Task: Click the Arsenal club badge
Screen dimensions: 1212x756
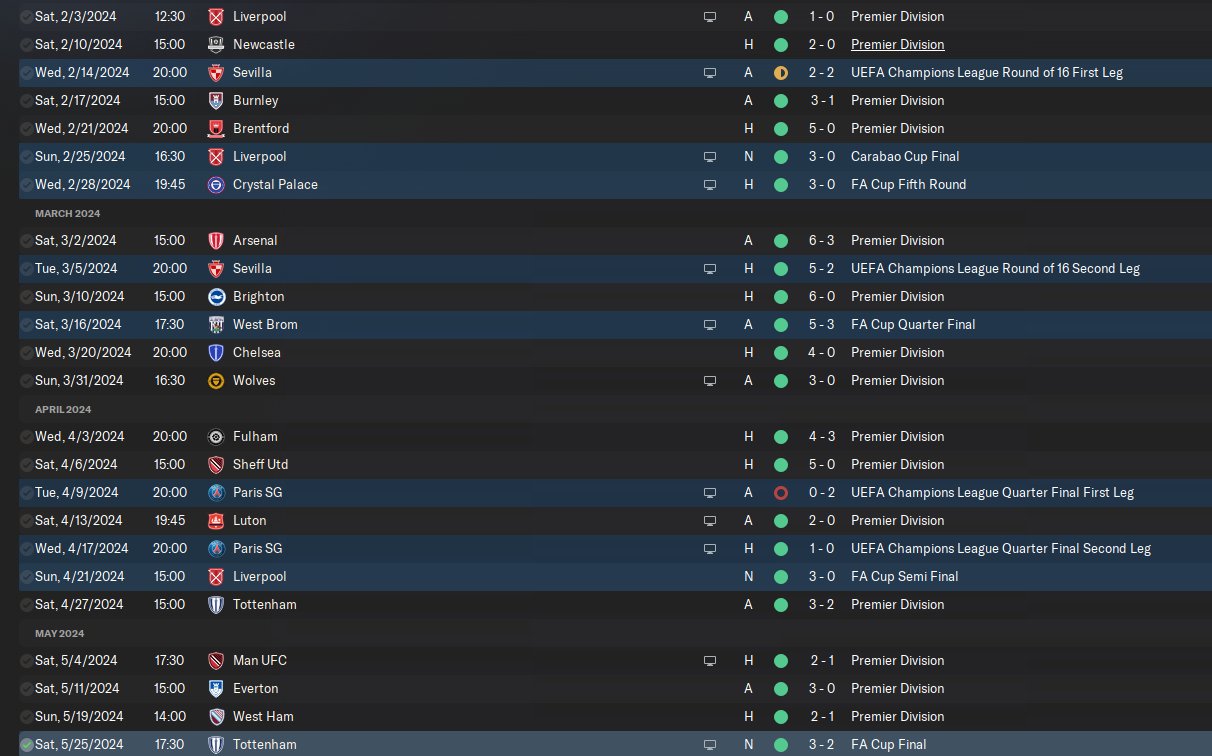Action: (x=216, y=241)
